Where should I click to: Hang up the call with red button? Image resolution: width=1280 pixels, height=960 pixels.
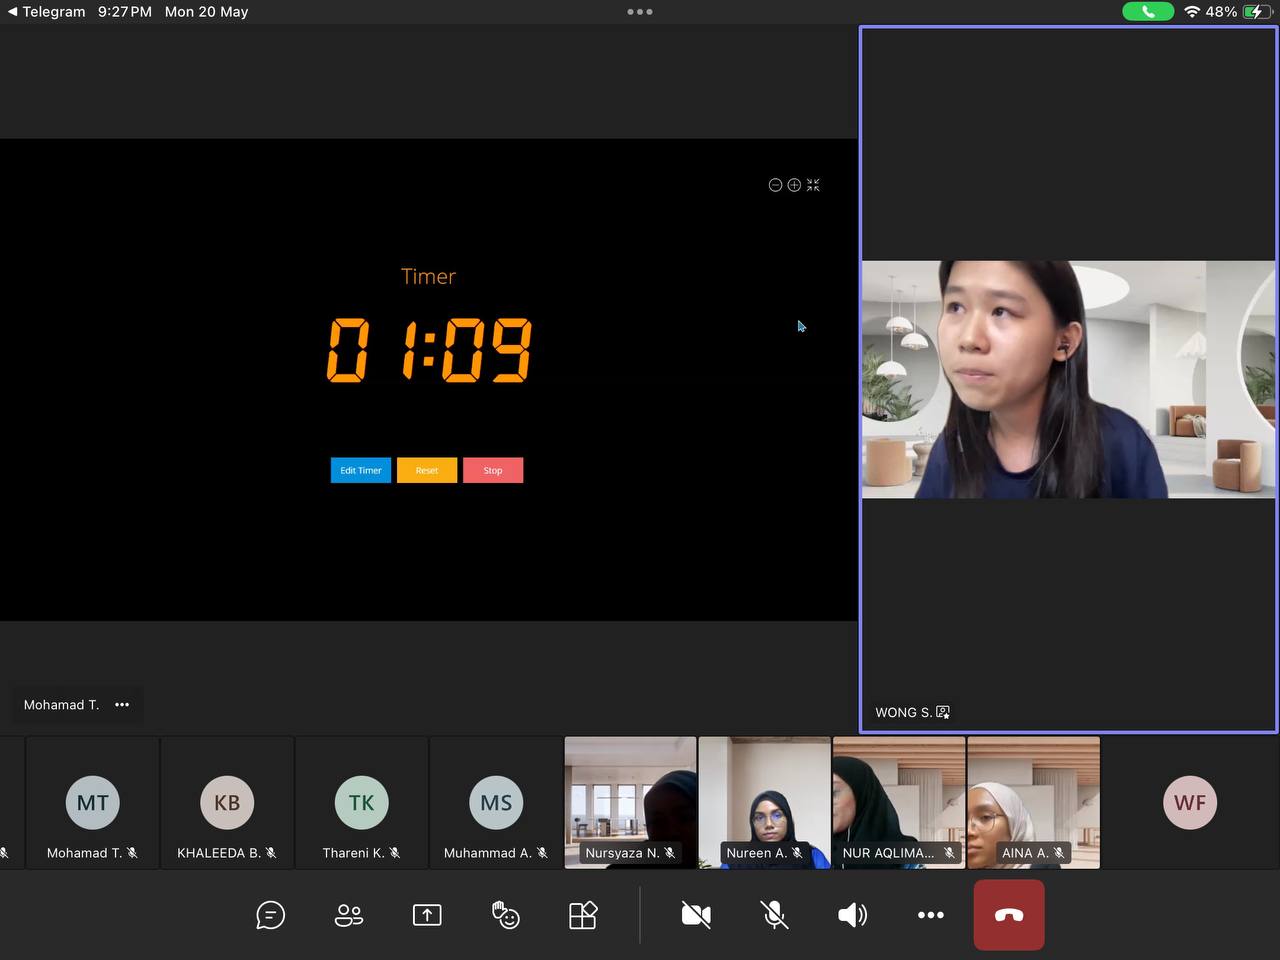pyautogui.click(x=1009, y=915)
